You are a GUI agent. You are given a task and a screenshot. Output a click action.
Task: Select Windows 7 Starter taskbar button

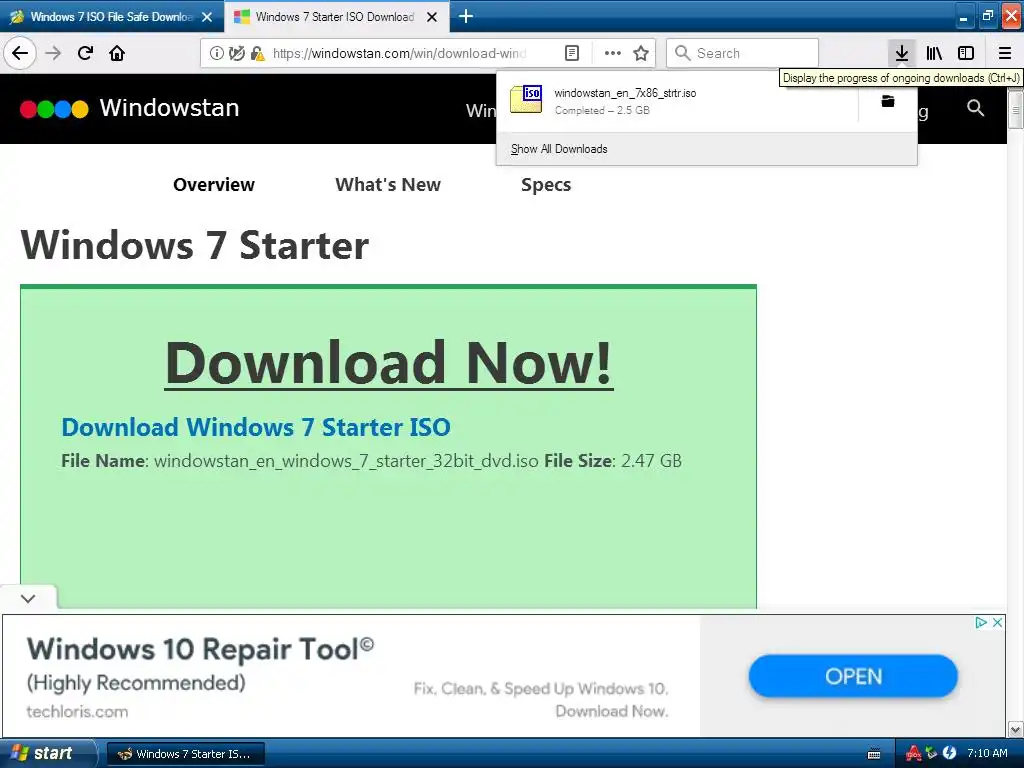tap(185, 754)
